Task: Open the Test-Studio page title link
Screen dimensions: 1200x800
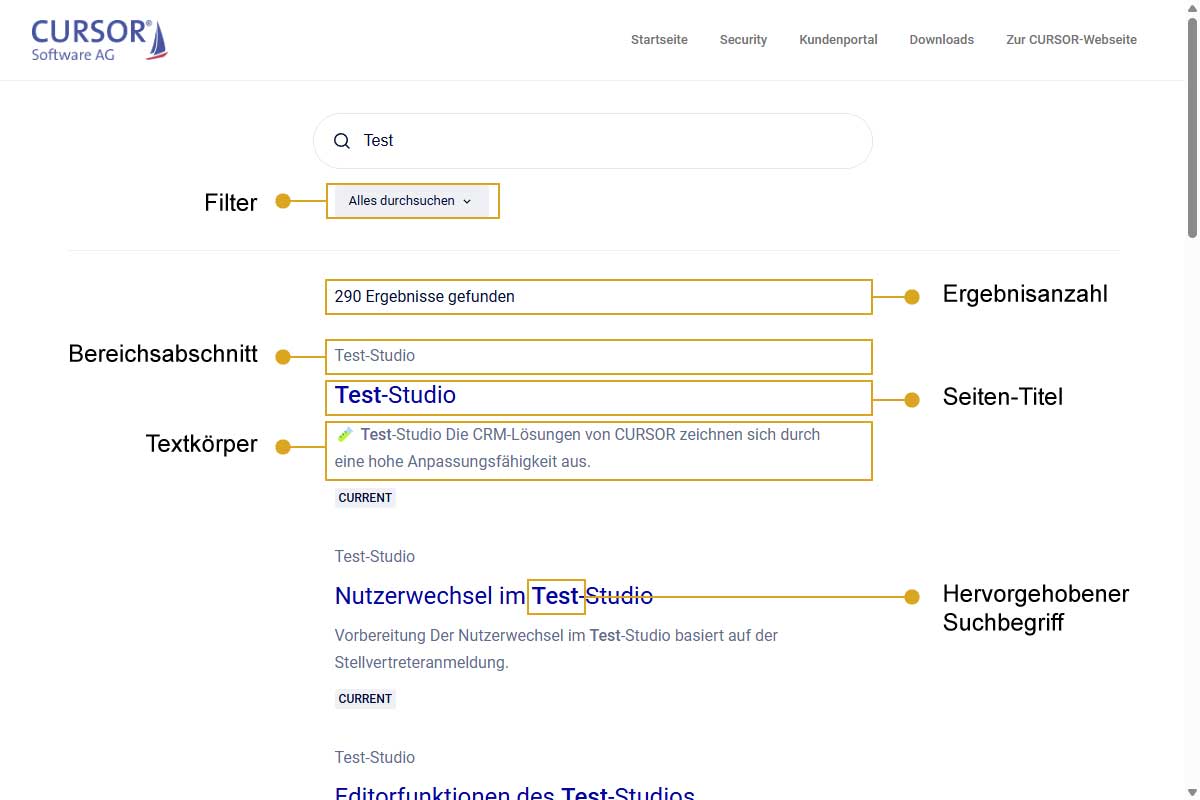Action: pyautogui.click(x=395, y=395)
